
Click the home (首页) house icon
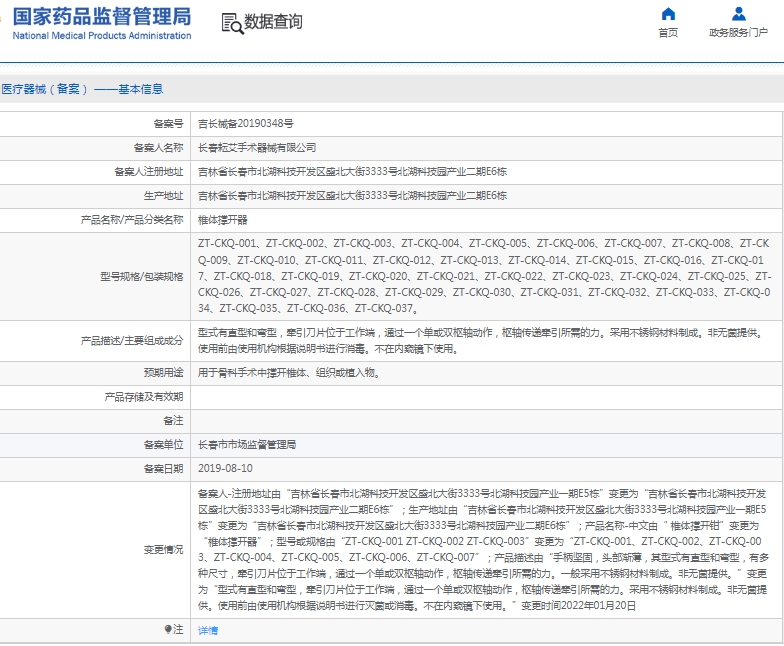(x=668, y=14)
